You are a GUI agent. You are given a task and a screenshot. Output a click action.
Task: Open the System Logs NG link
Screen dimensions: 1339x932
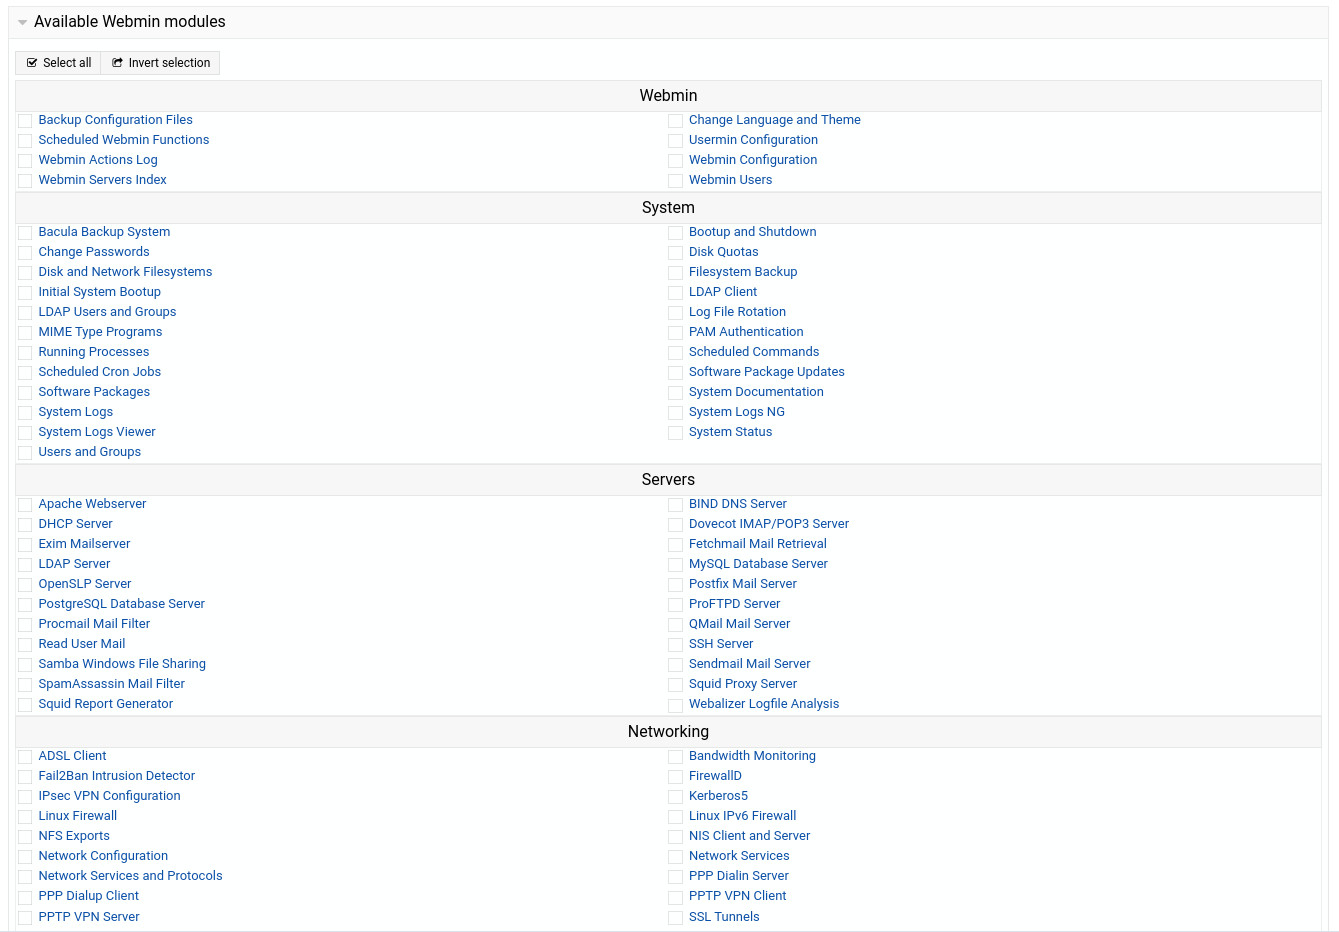(737, 412)
